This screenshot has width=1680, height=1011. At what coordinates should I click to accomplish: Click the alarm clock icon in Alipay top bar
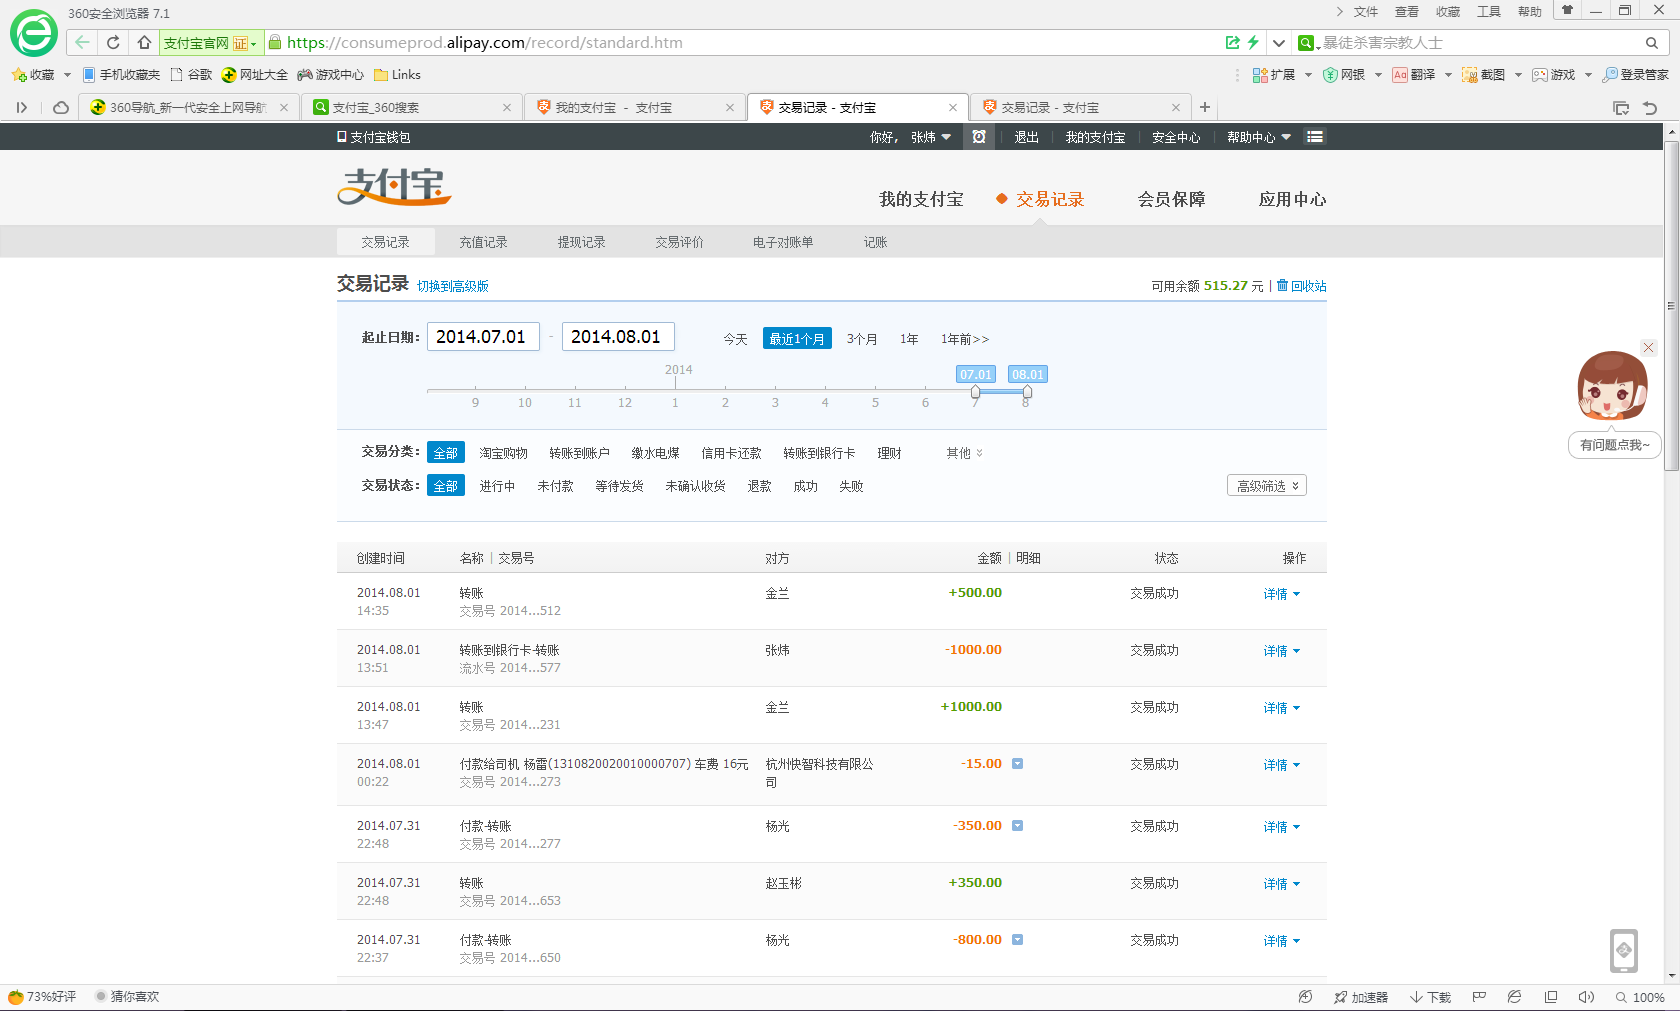click(979, 137)
